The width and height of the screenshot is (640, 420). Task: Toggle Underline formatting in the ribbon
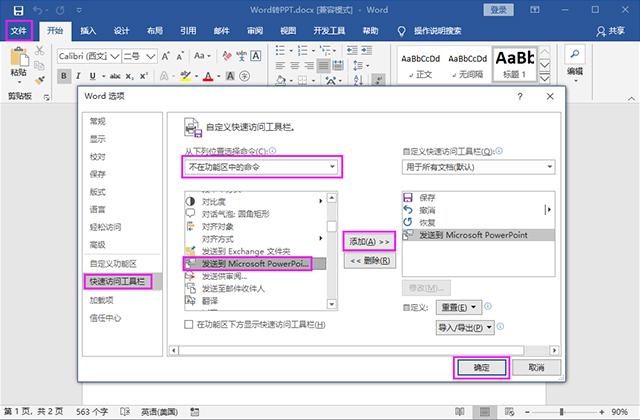click(x=93, y=76)
